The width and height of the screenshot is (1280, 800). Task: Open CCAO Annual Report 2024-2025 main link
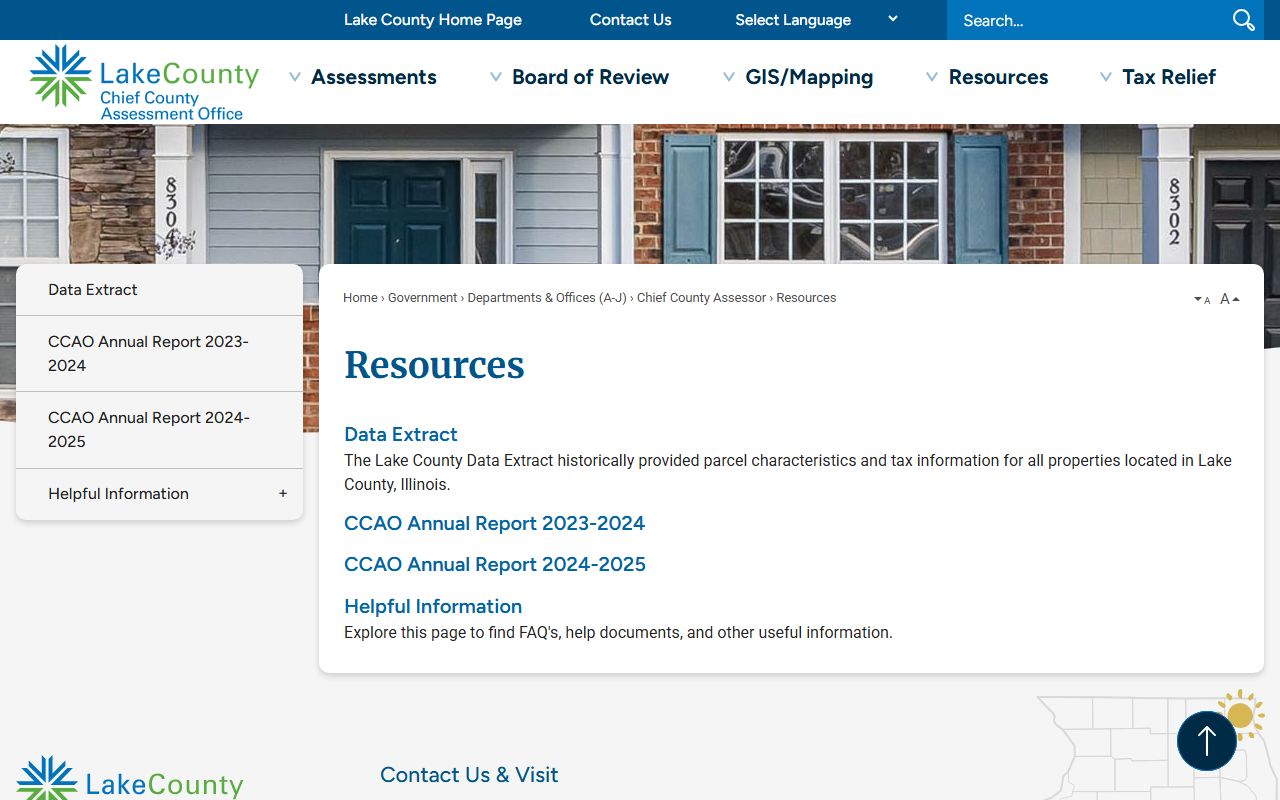point(495,565)
